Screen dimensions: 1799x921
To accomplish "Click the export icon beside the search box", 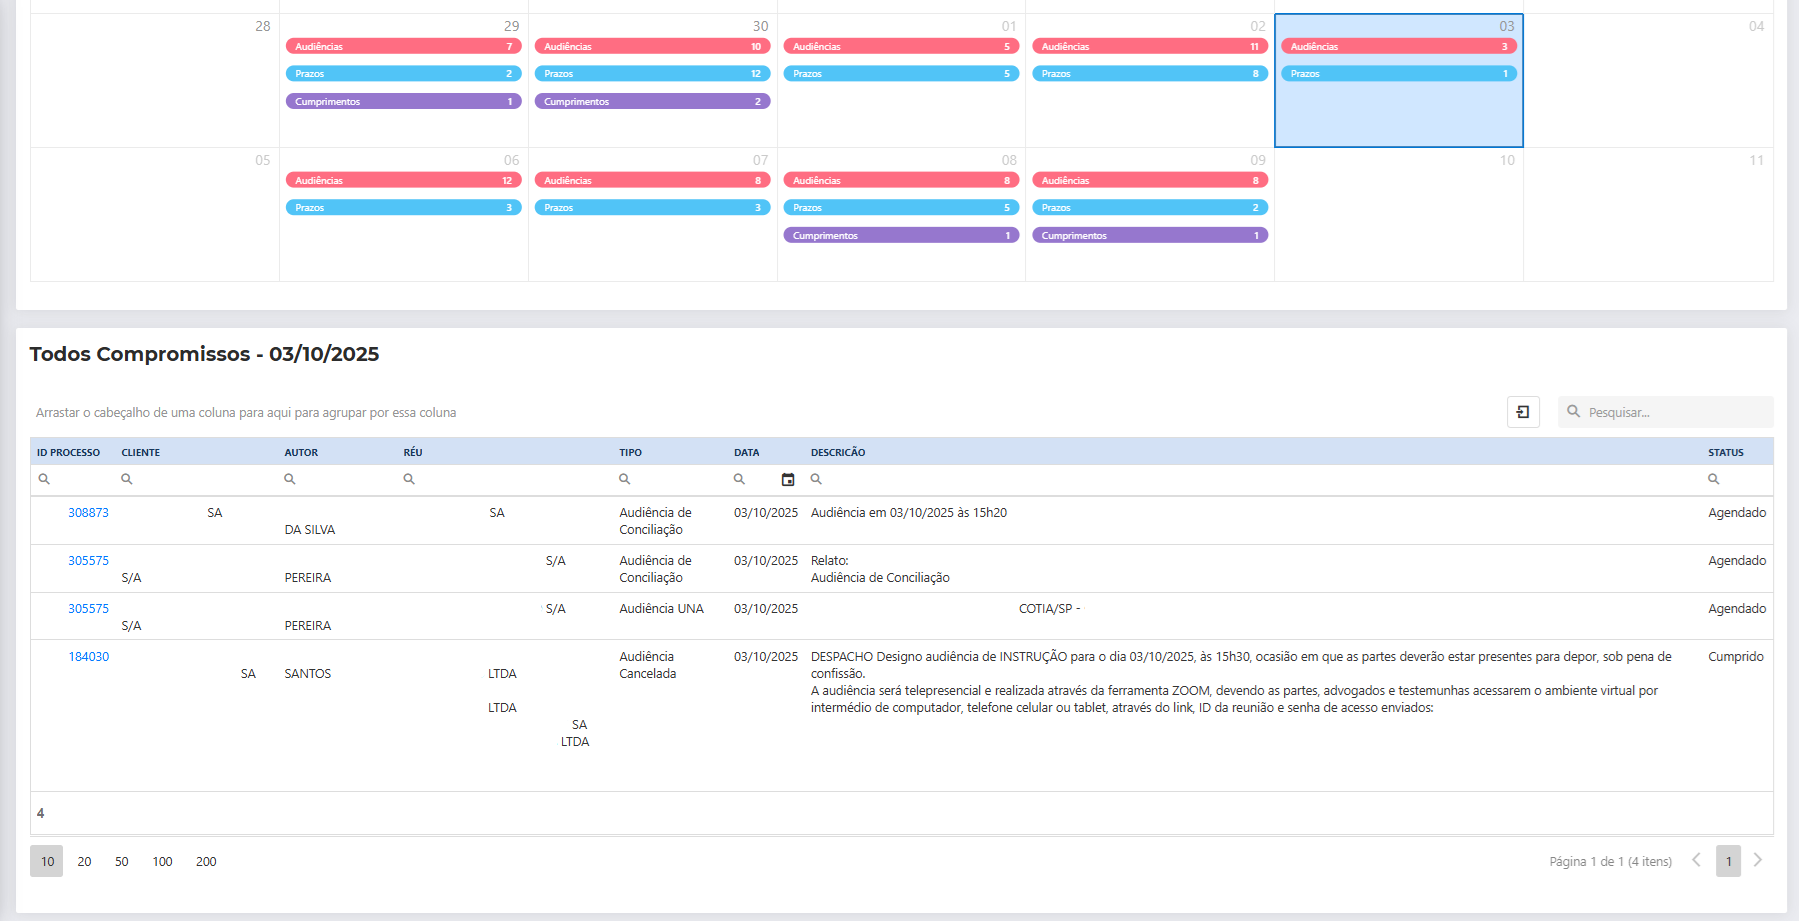I will click(x=1523, y=412).
